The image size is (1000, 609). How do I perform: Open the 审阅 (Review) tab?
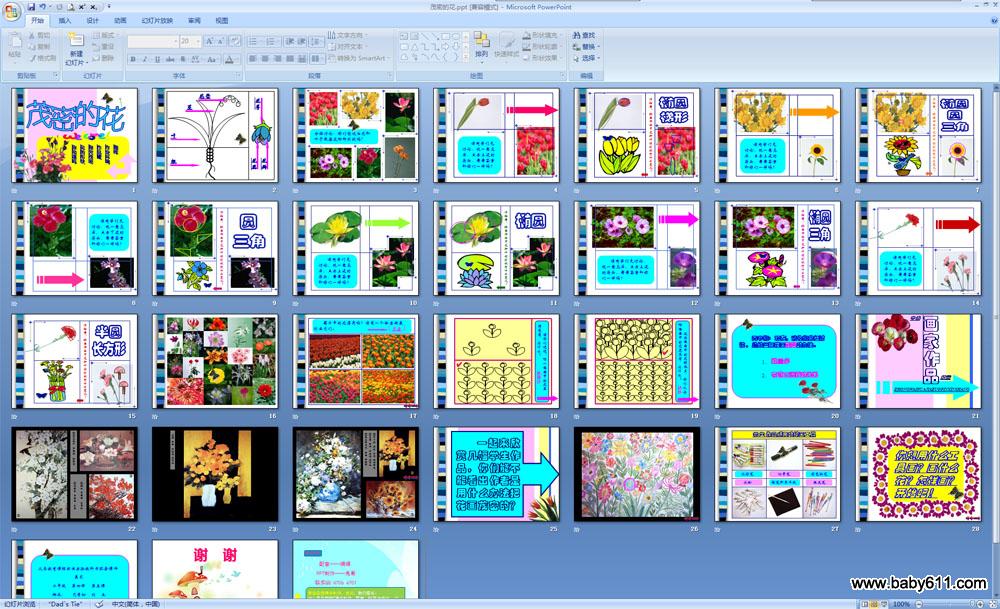pos(195,20)
